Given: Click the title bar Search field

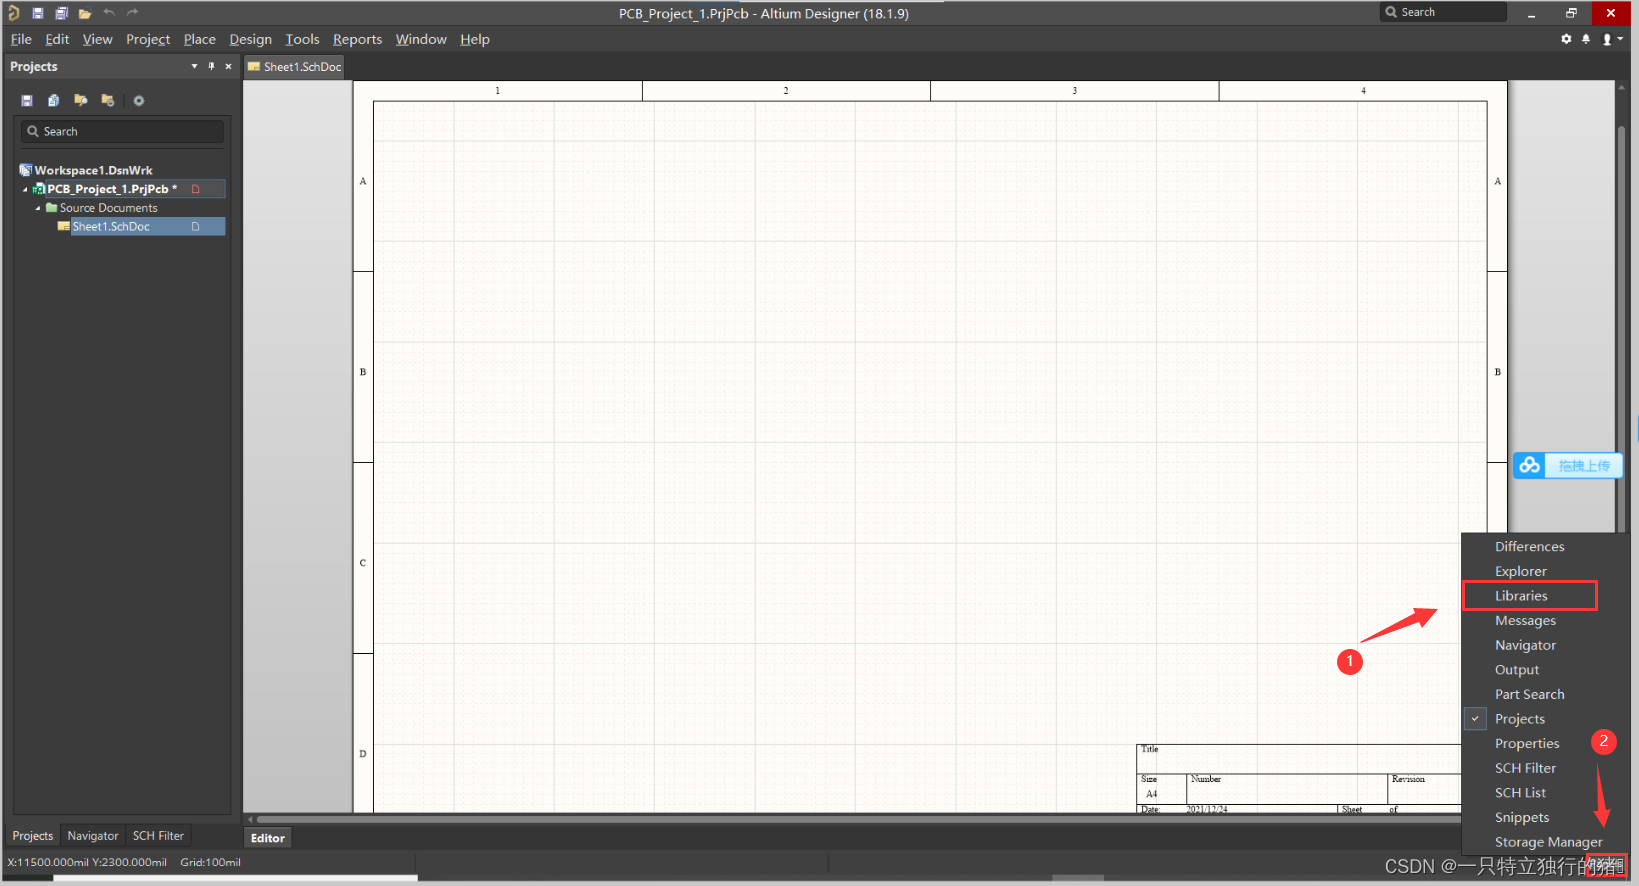Looking at the screenshot, I should tap(1444, 12).
